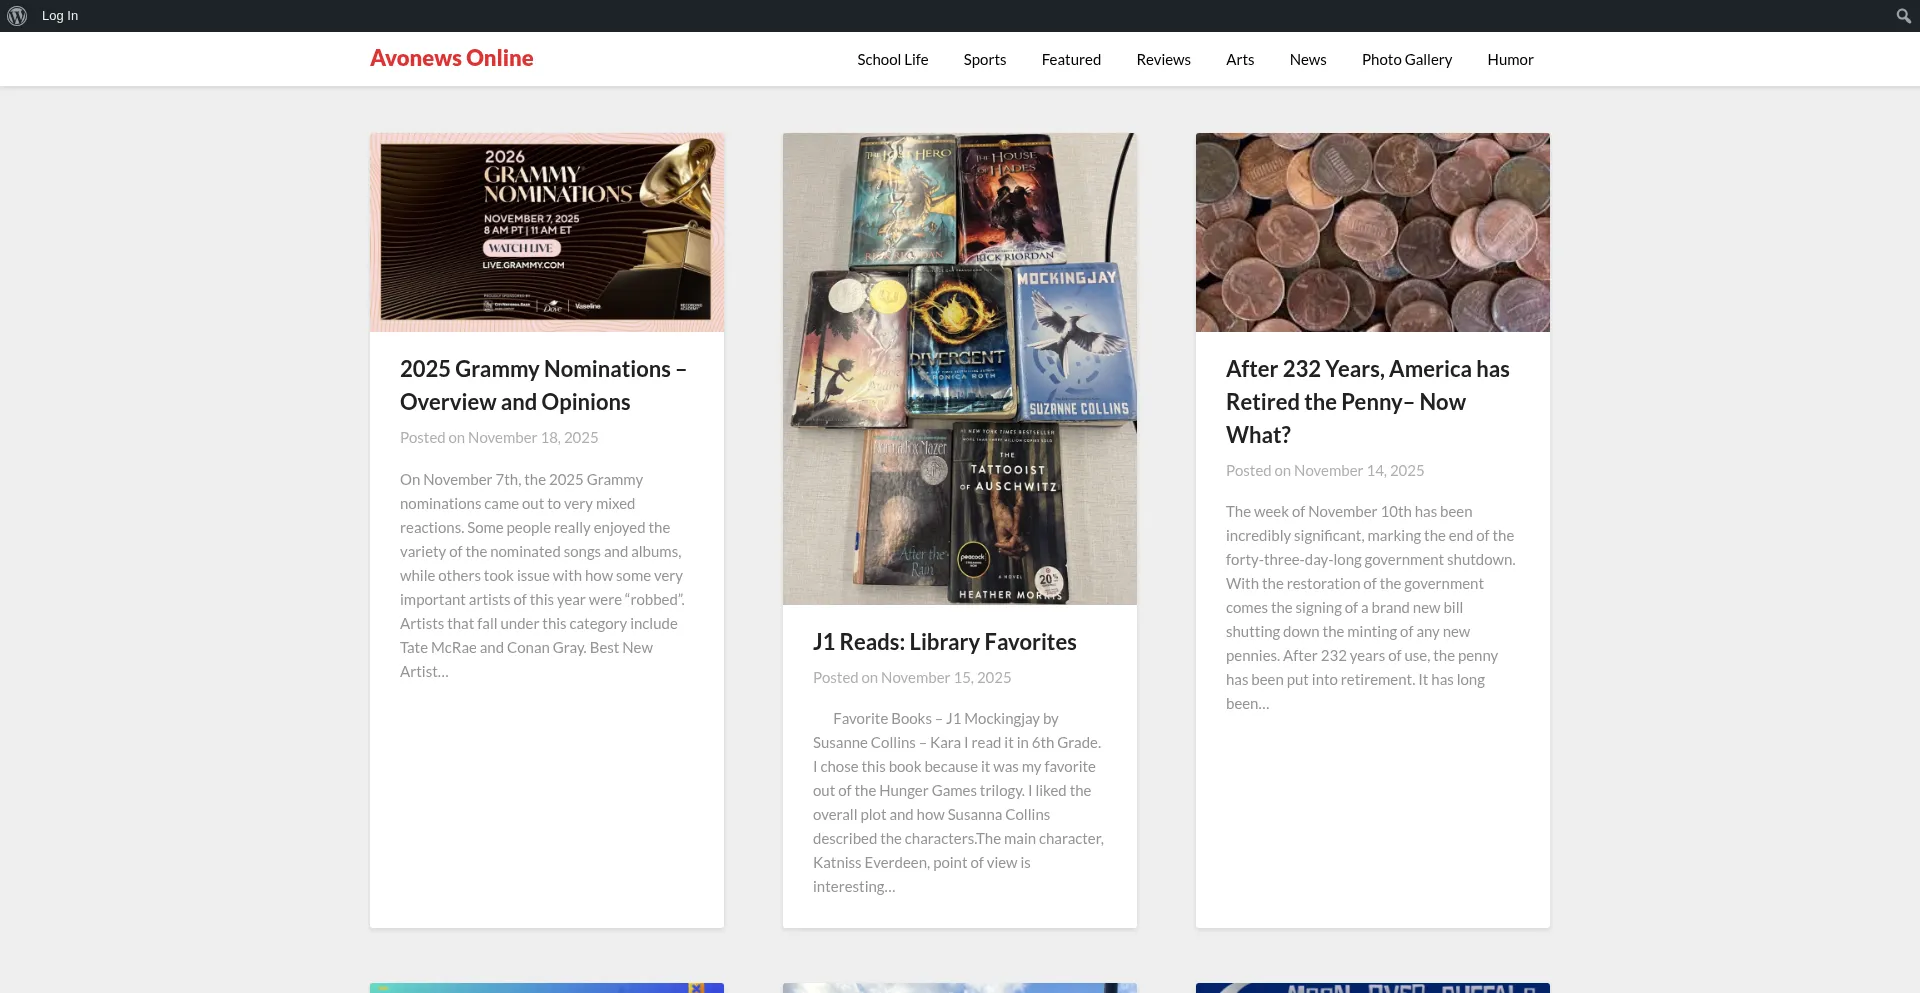Click the library books photo thumbnail
Image resolution: width=1920 pixels, height=993 pixels.
(959, 368)
